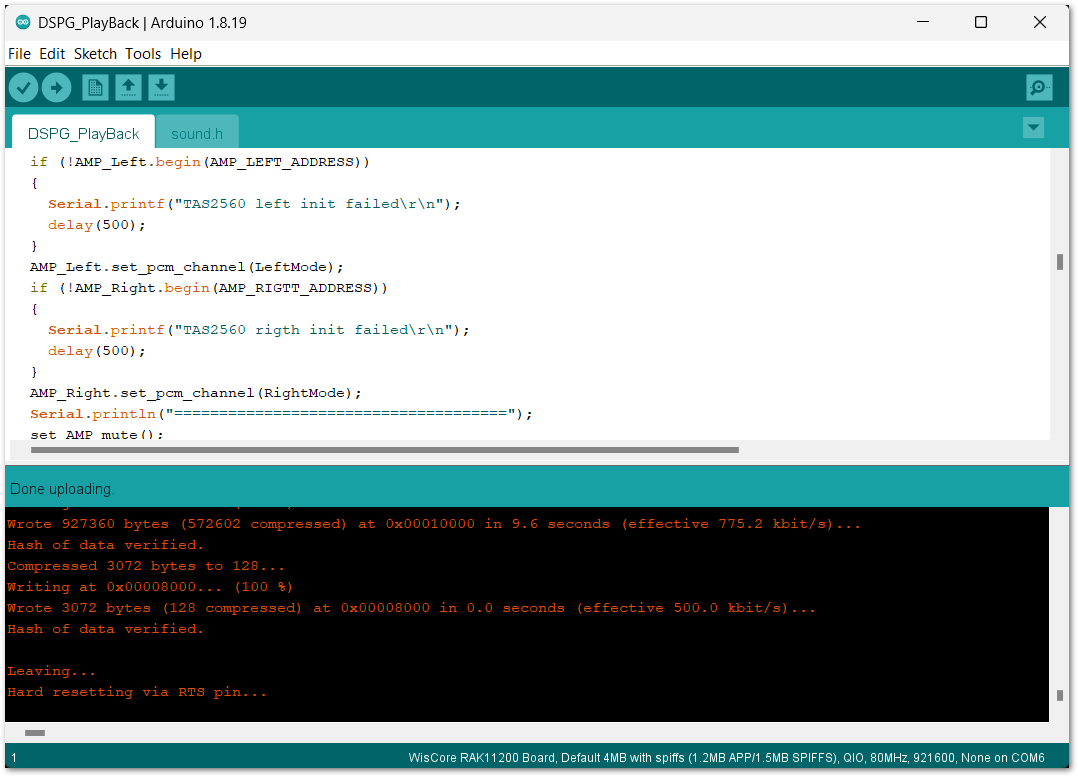This screenshot has height=777, width=1078.
Task: Open the Edit menu
Action: 52,54
